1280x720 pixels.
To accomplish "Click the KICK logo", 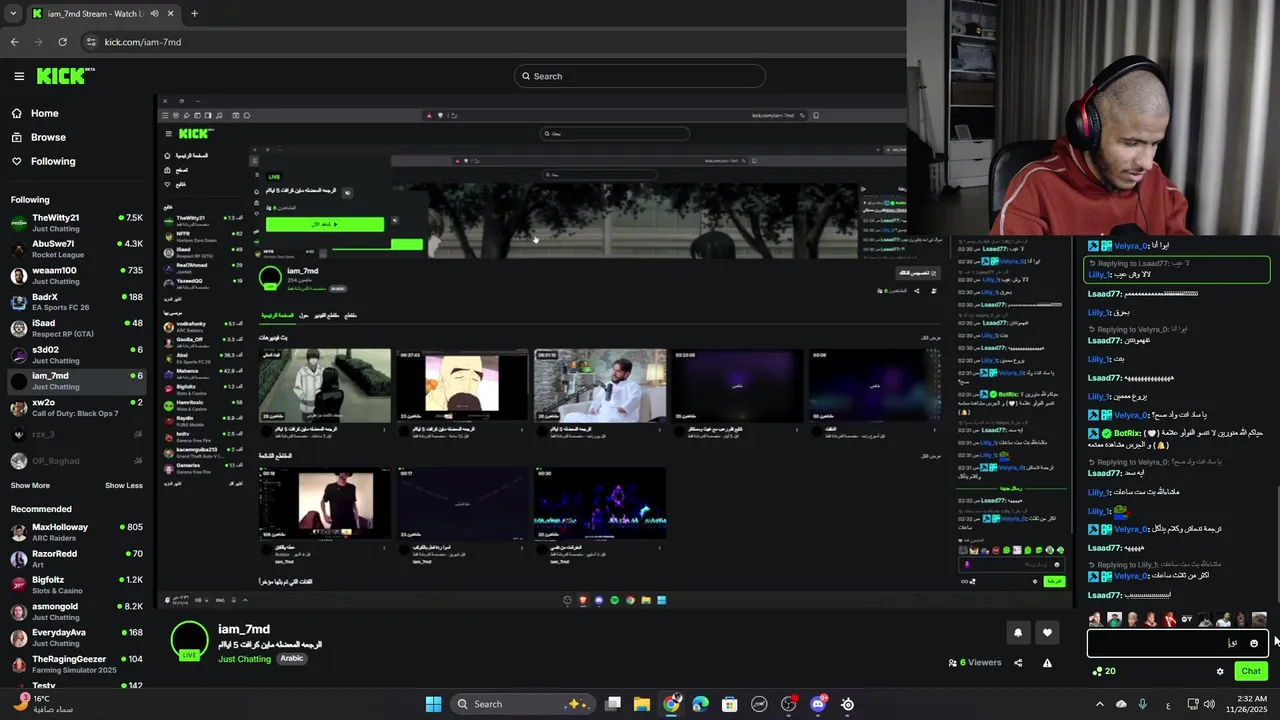I will [65, 76].
